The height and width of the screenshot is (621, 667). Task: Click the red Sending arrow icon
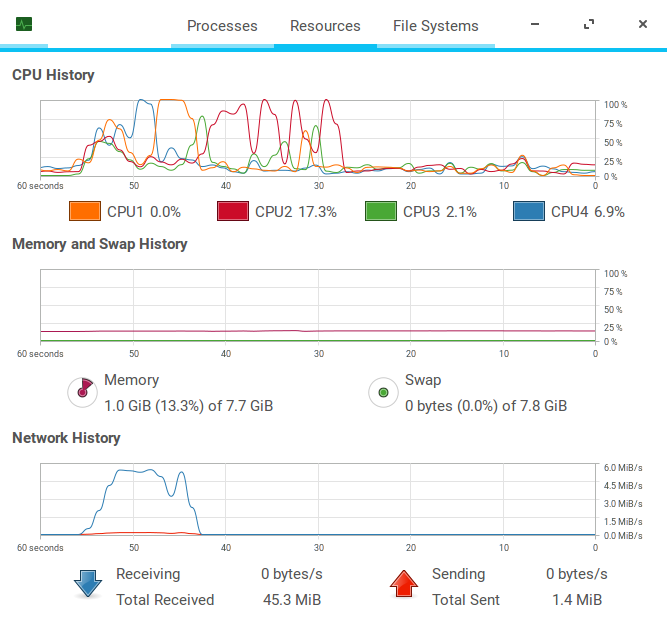[404, 584]
